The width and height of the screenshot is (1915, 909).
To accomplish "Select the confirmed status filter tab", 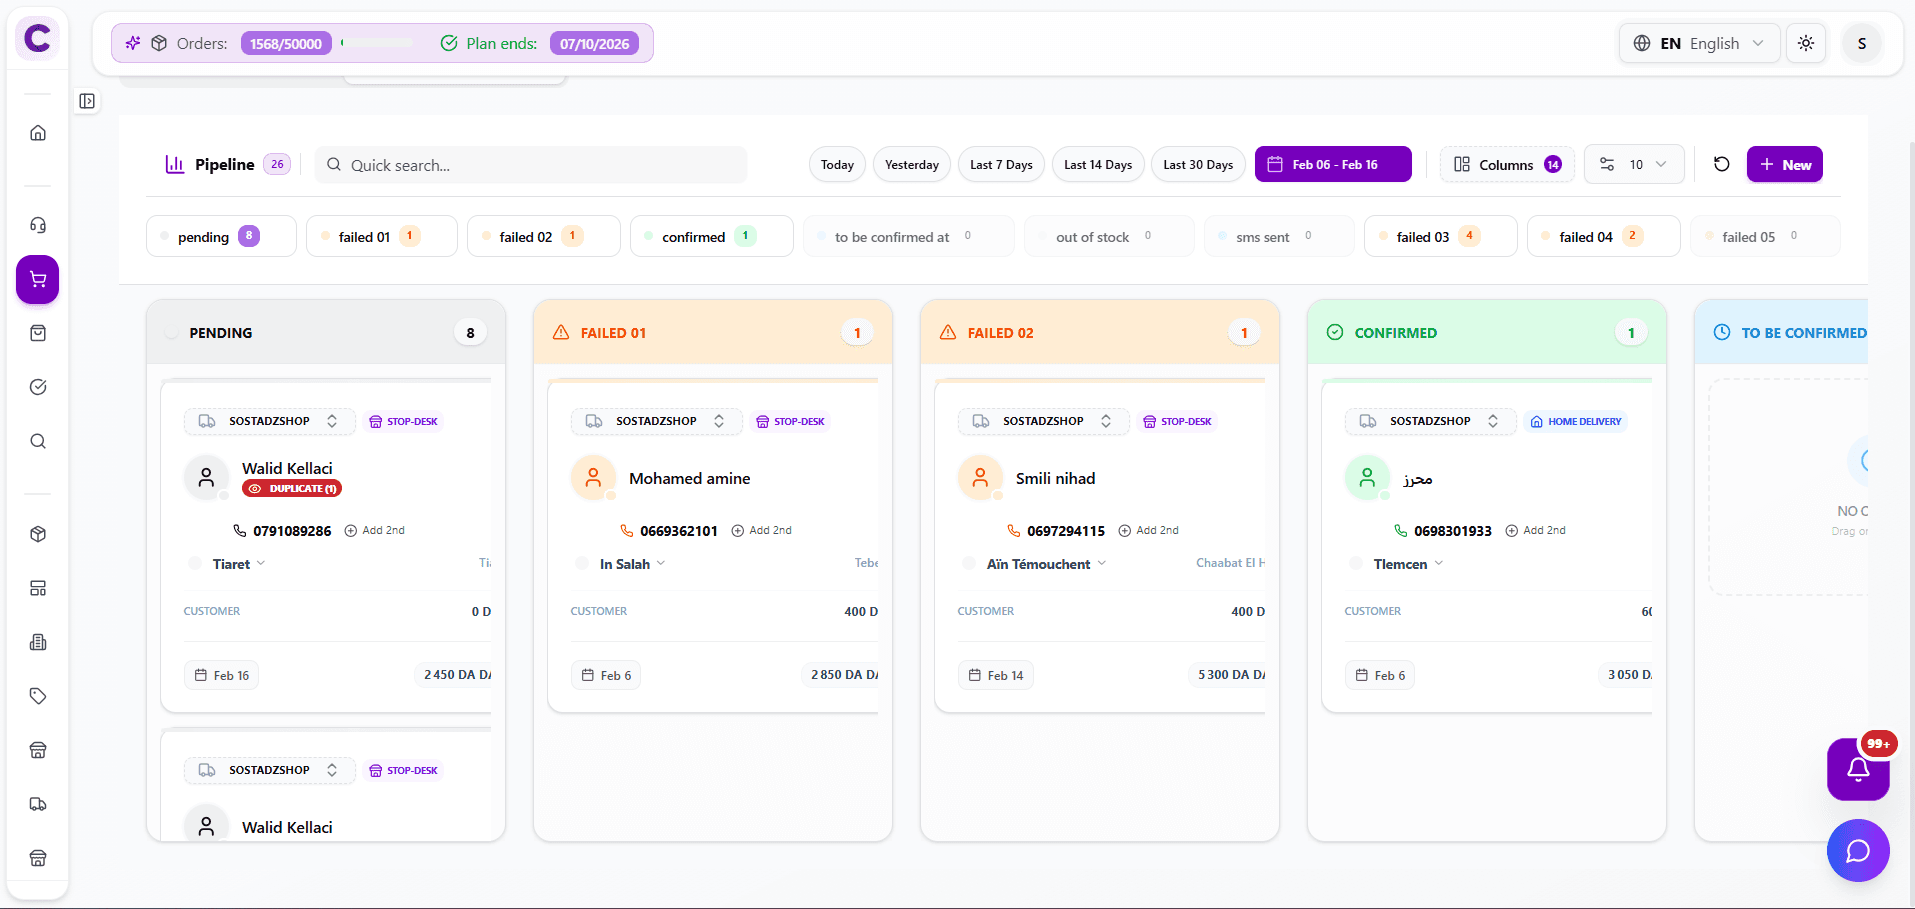I will 711,236.
